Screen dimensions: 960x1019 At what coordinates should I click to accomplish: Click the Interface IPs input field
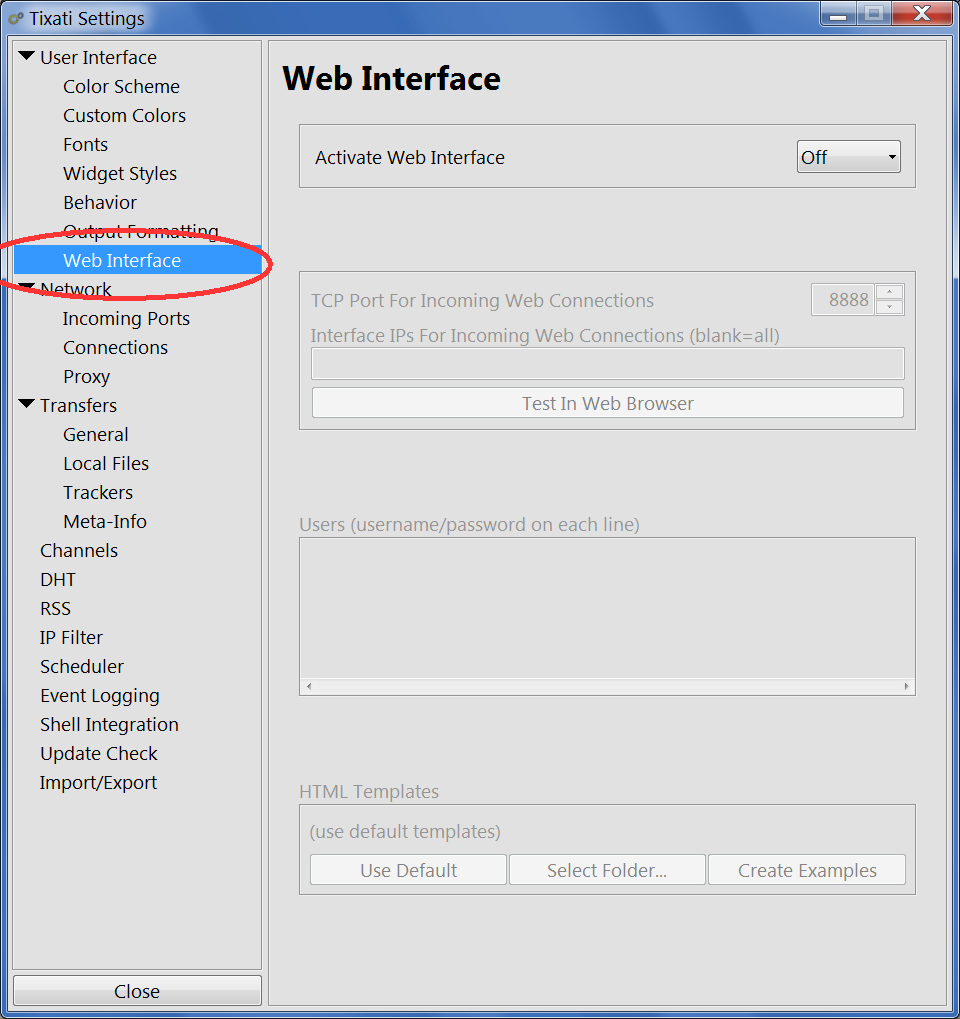coord(608,363)
